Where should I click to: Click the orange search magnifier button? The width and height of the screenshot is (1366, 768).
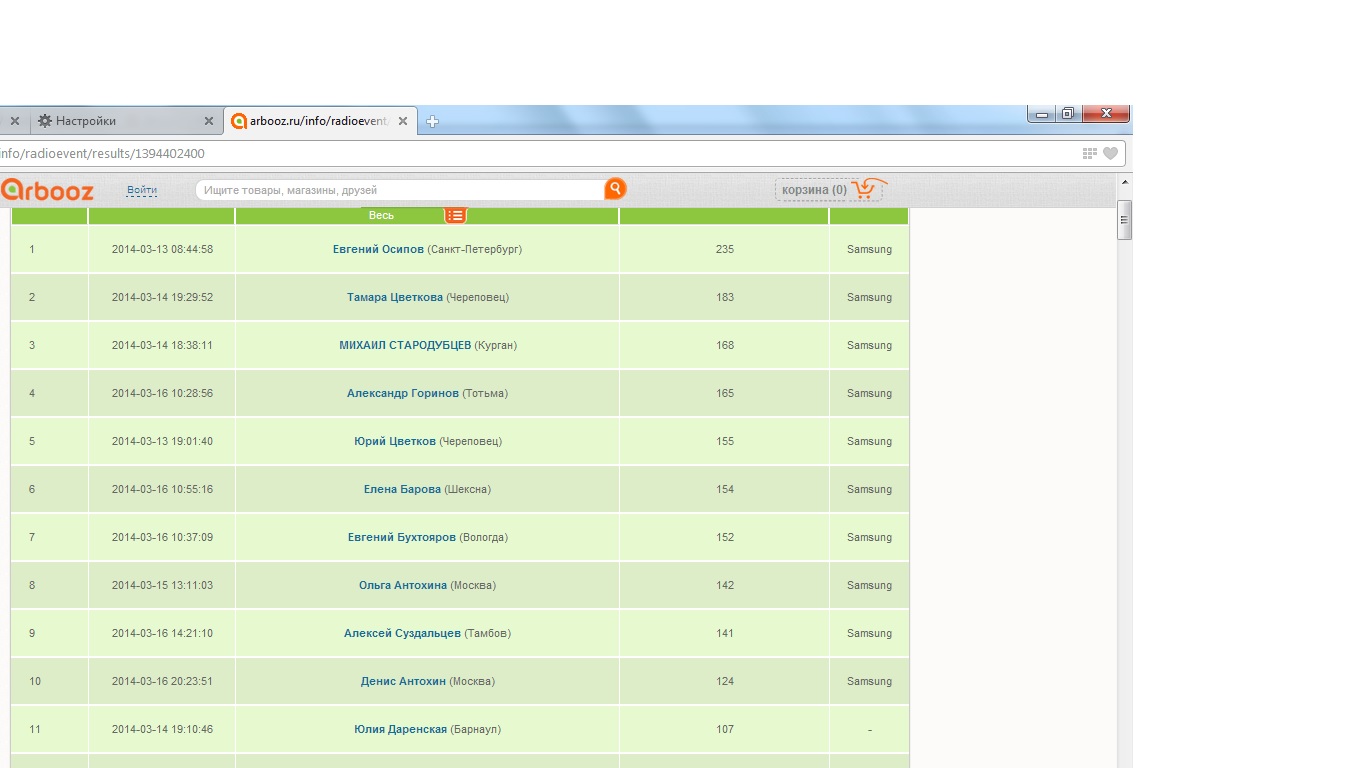click(615, 188)
